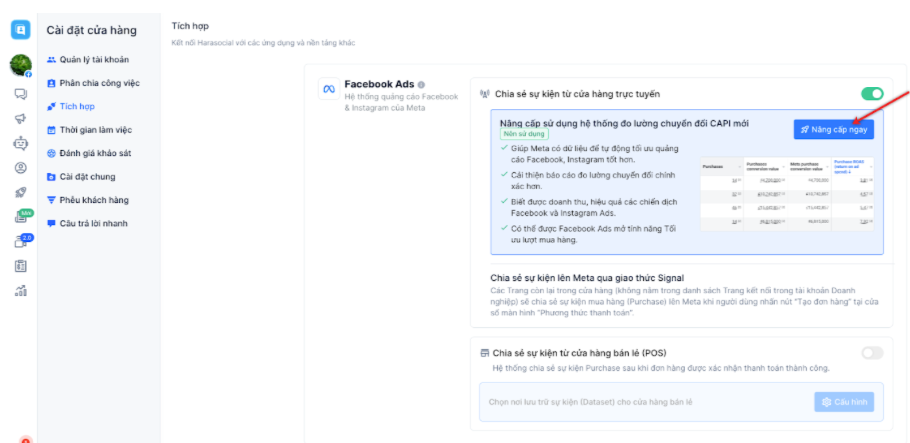
Task: Open Câu trả lời nhanh settings
Action: tap(93, 224)
